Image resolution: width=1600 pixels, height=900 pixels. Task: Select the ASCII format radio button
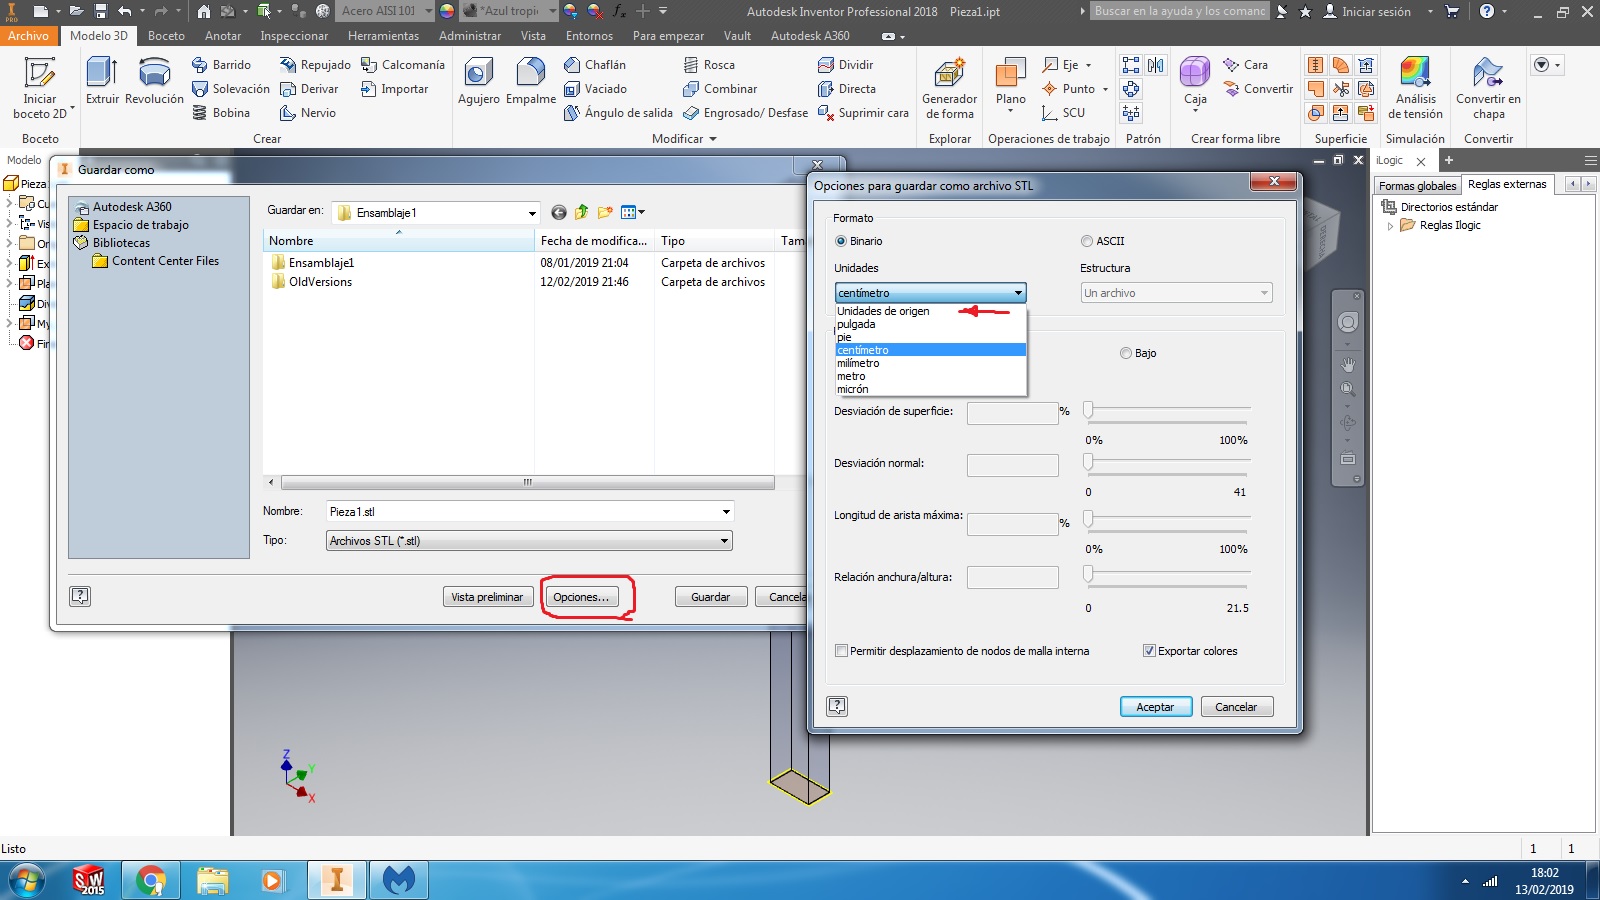click(x=1087, y=241)
